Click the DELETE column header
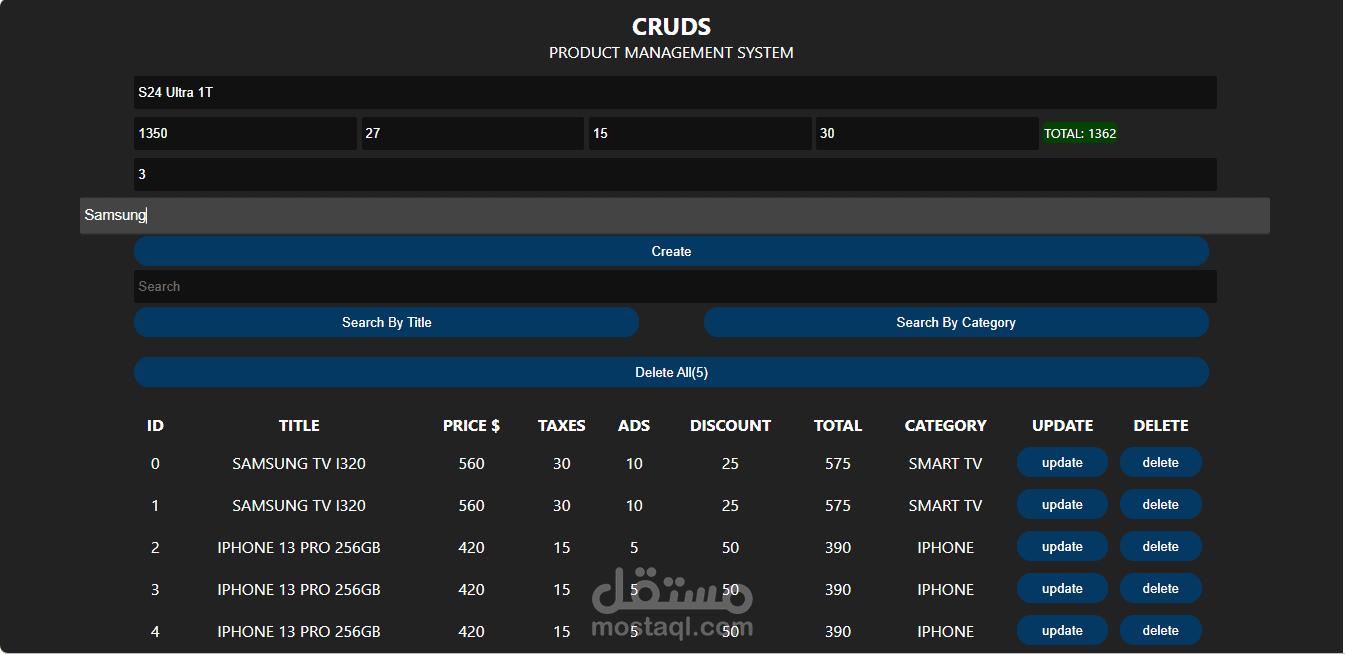Screen dimensions: 1345x654 click(1160, 425)
